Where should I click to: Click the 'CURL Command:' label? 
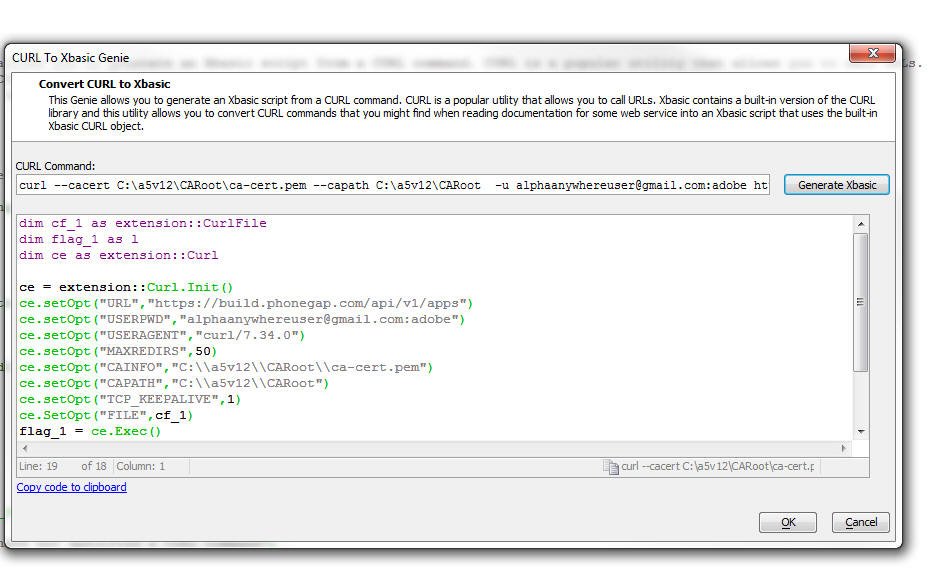coord(55,166)
